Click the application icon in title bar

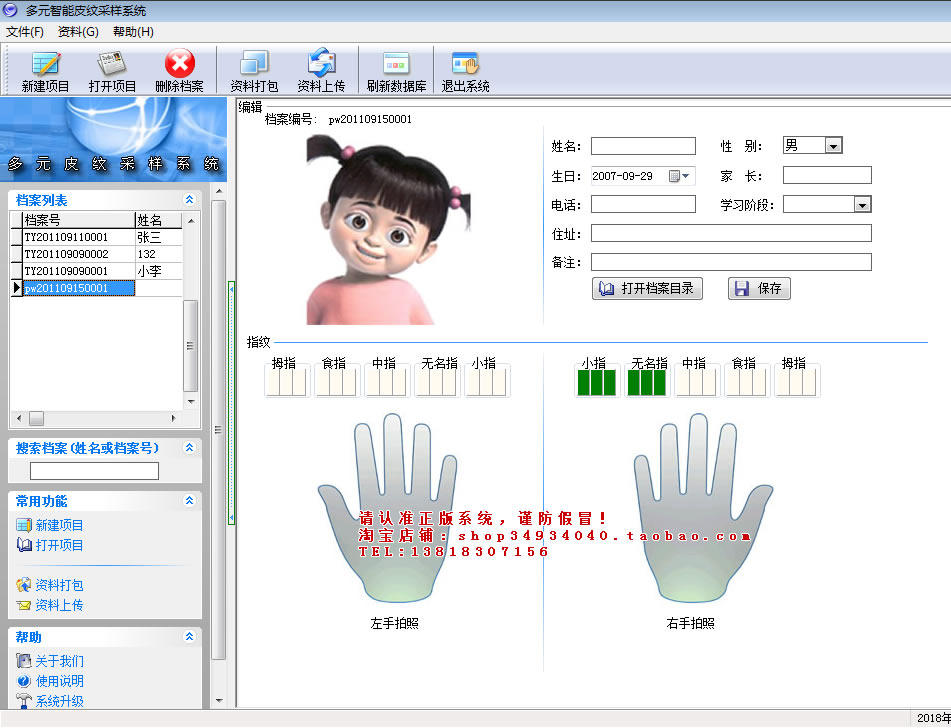(10, 10)
